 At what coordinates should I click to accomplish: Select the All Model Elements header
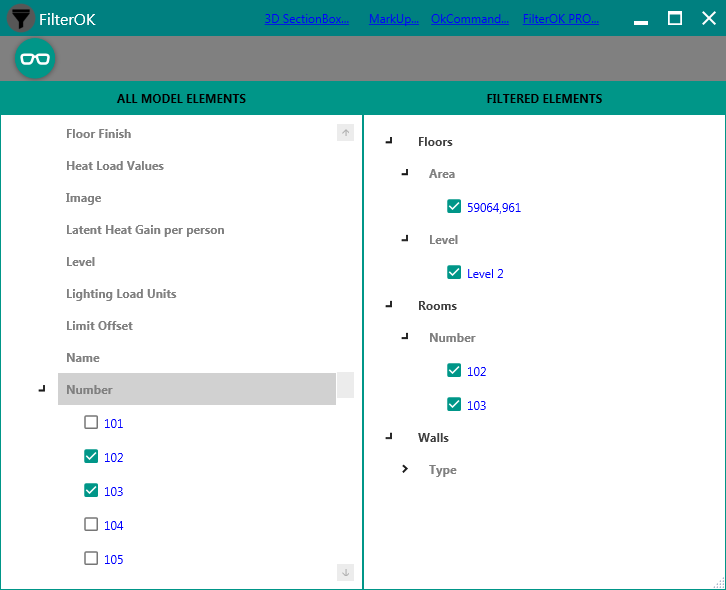pos(181,99)
